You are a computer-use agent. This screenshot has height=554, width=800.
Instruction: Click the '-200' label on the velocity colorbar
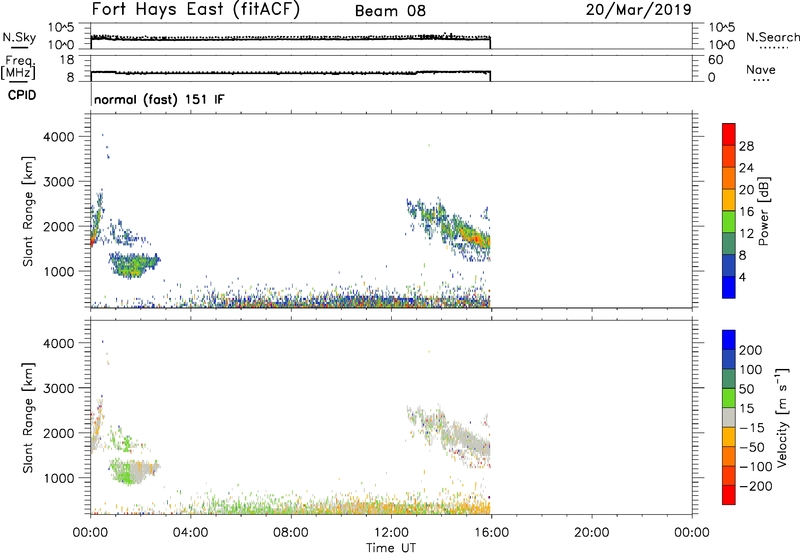pos(756,486)
